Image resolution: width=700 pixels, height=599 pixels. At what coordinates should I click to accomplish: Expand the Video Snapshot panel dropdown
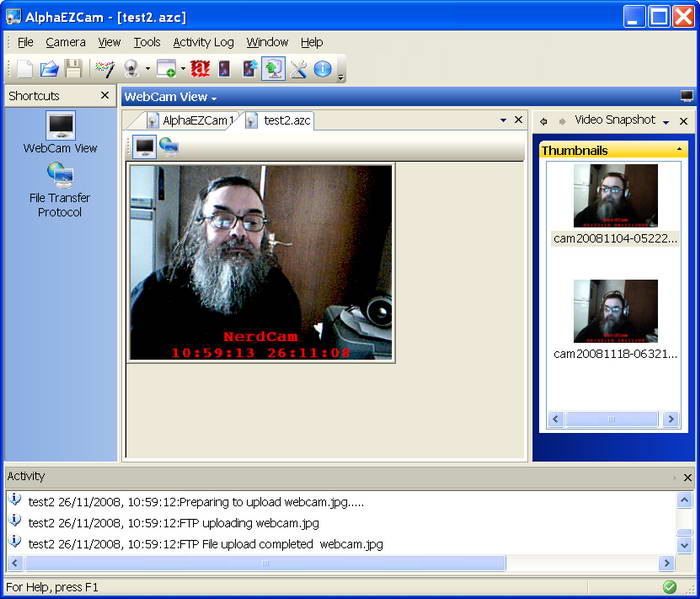point(666,122)
